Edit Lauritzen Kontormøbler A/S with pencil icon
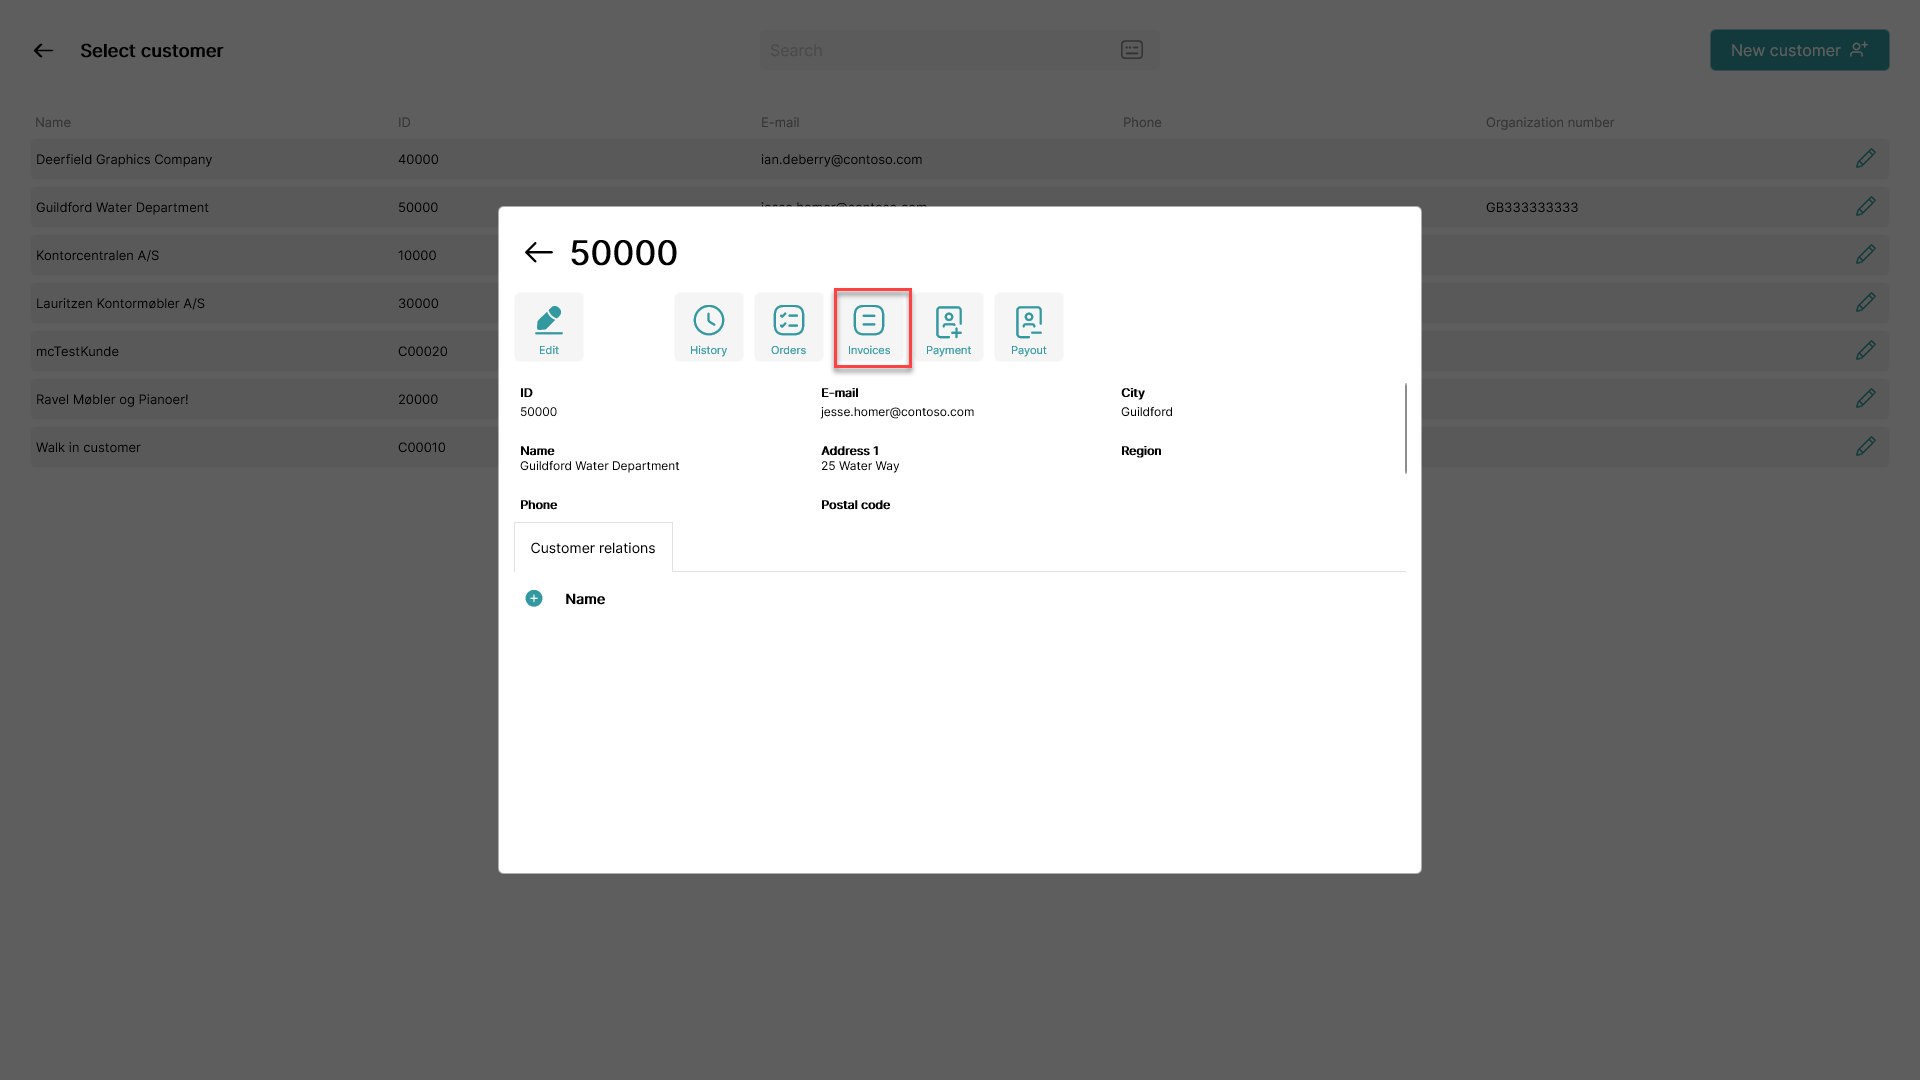 tap(1865, 303)
